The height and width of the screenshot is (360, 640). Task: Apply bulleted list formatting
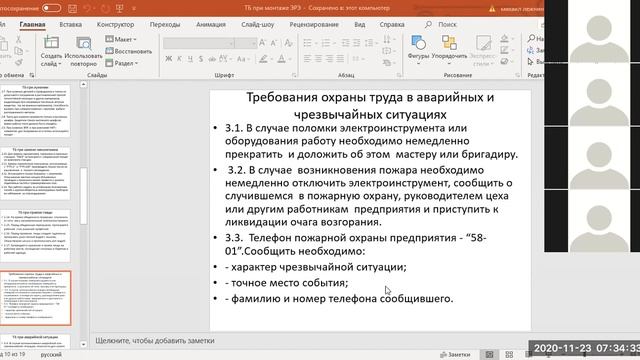310,43
